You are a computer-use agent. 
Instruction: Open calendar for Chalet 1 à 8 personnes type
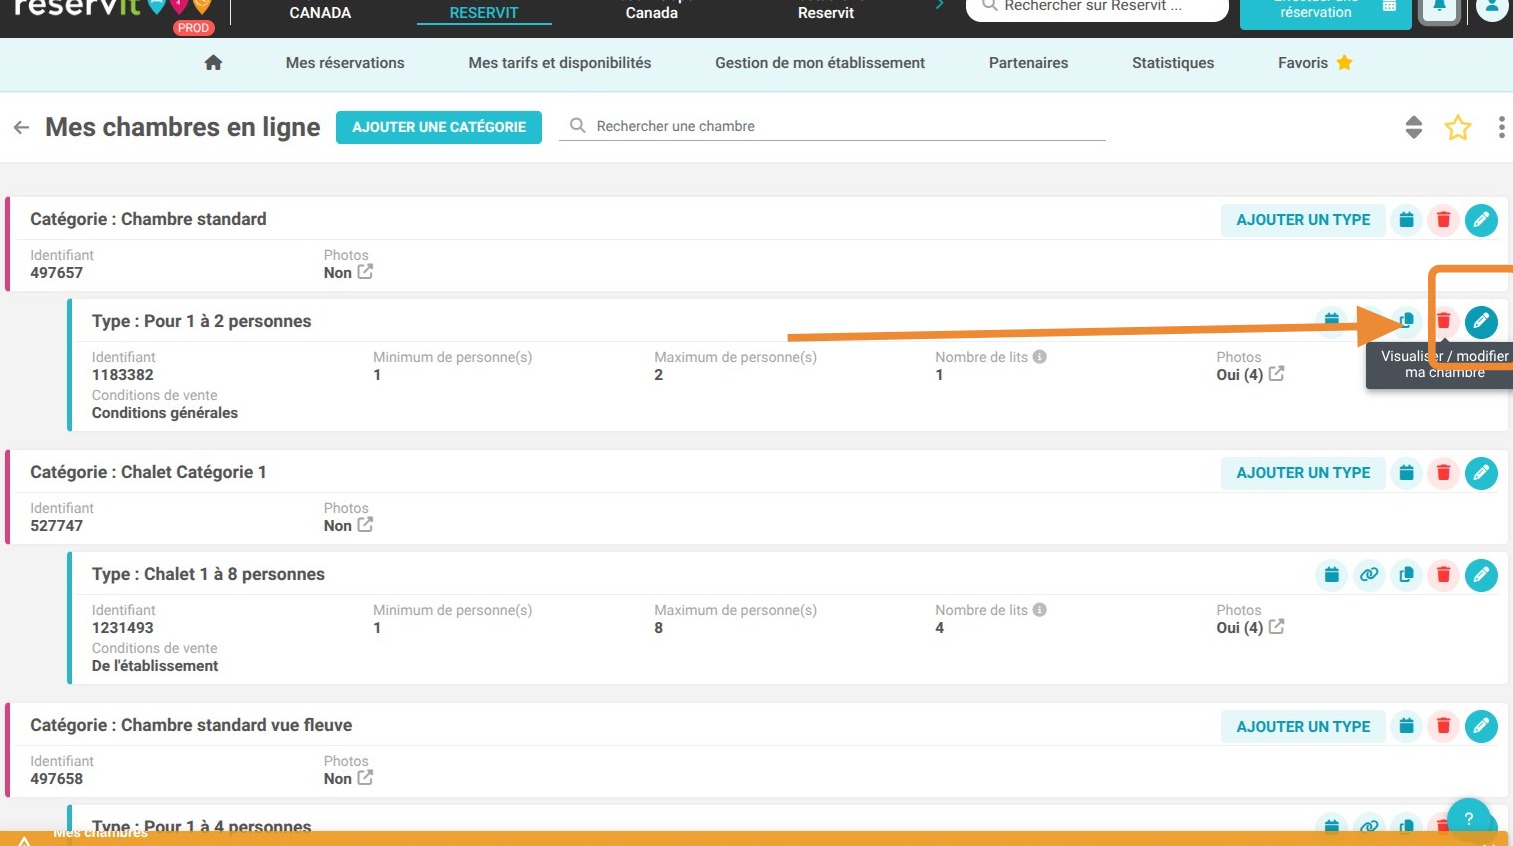coord(1331,575)
